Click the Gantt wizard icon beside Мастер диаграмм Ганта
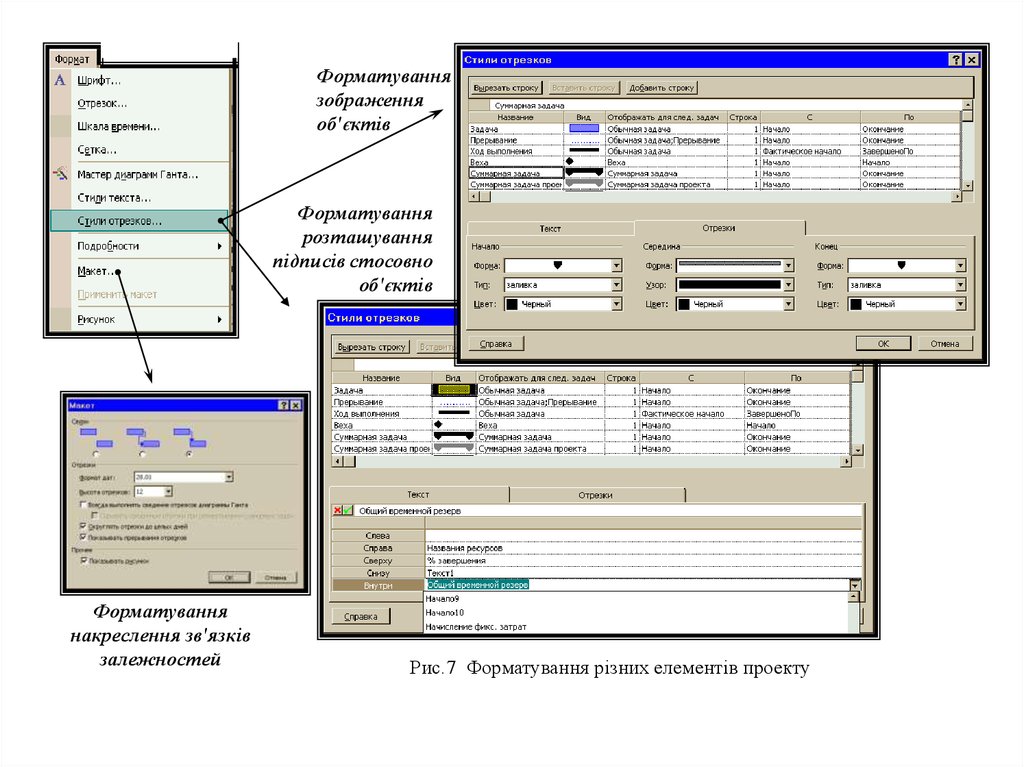Viewport: 1024px width, 767px height. (60, 174)
